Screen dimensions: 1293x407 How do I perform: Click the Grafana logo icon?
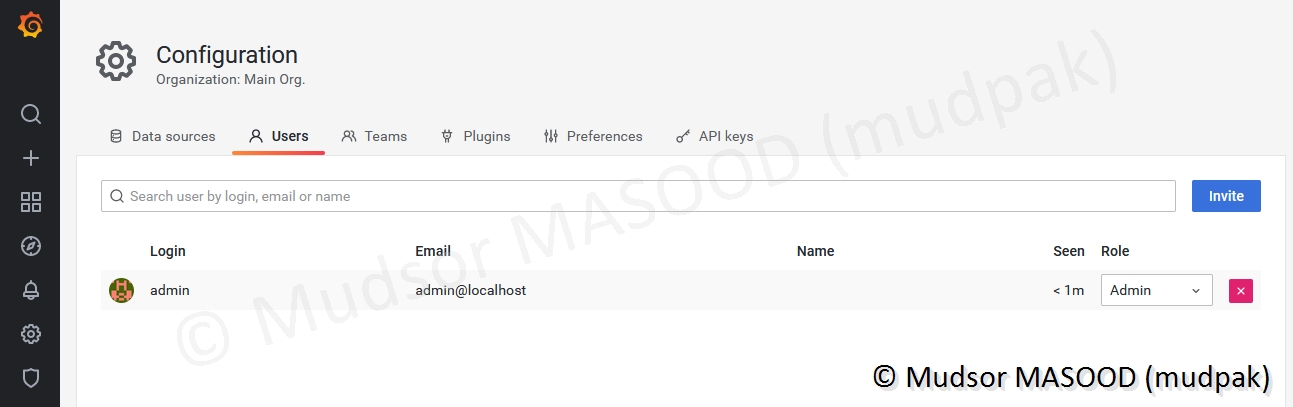[x=30, y=25]
